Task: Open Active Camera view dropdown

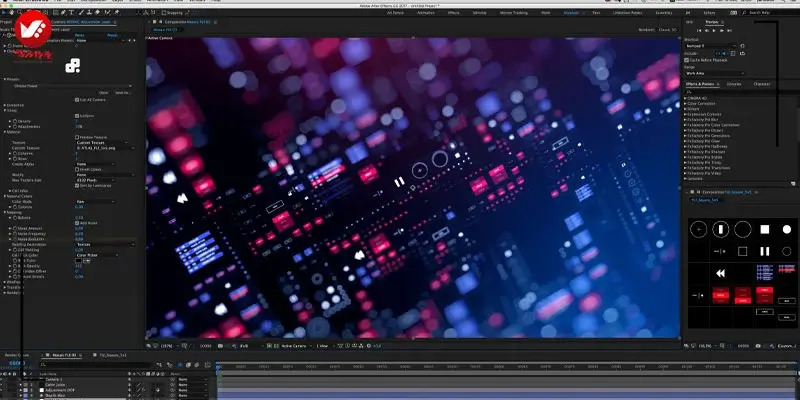Action: [296, 346]
